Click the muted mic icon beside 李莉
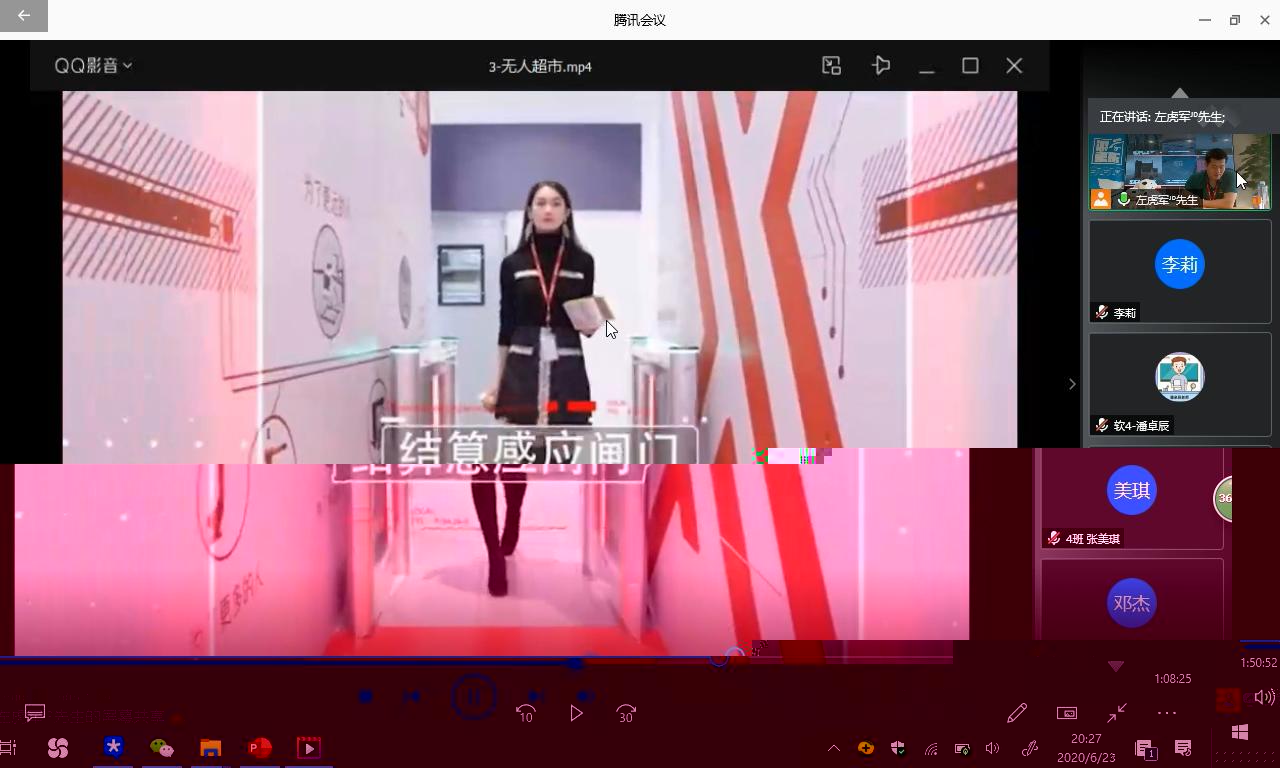The height and width of the screenshot is (768, 1280). click(1102, 313)
